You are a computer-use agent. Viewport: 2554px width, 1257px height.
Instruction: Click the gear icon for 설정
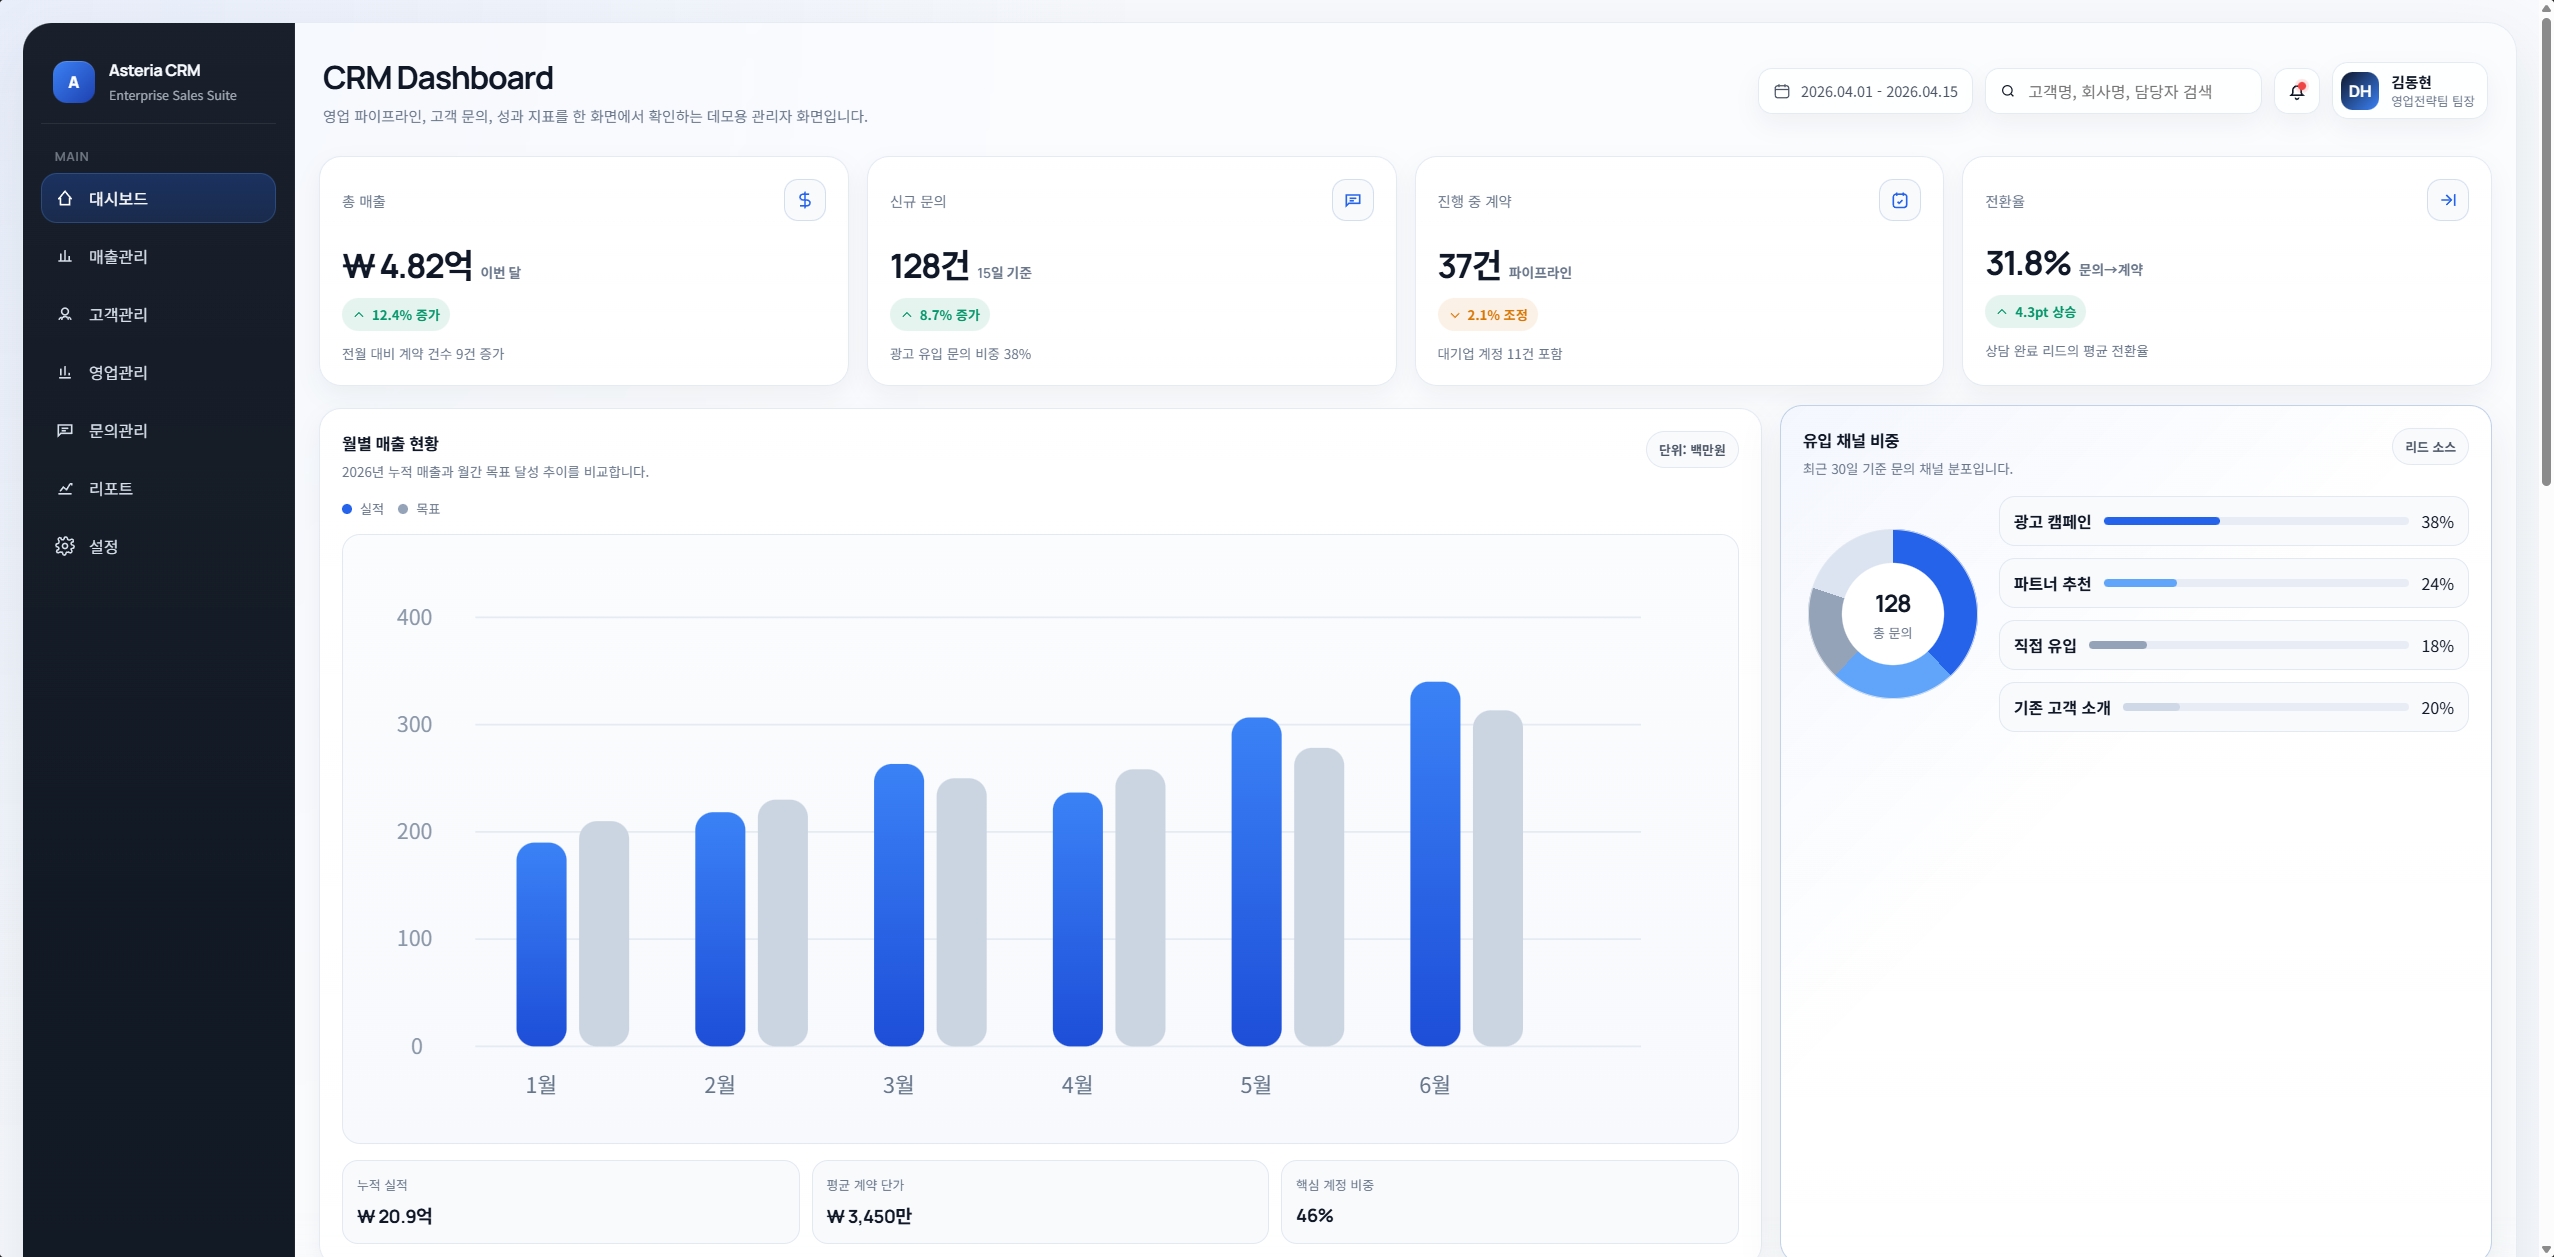point(65,546)
